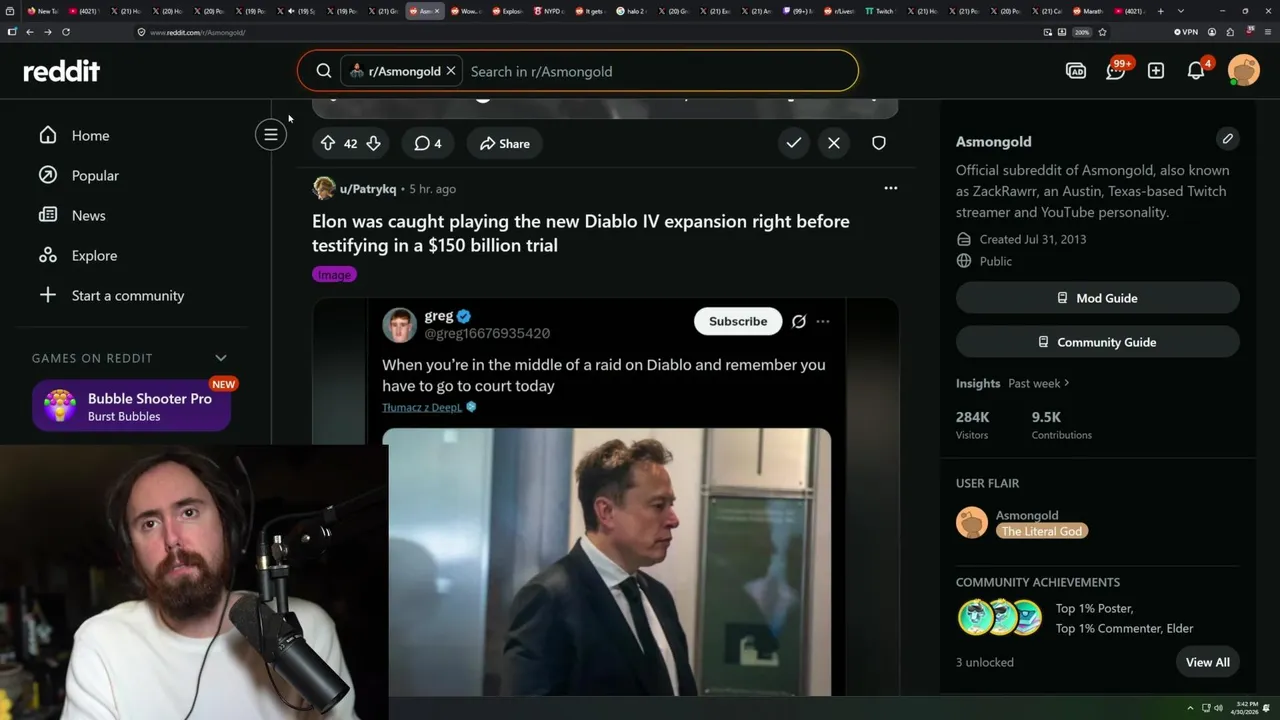Open the advertise icon in the header
The height and width of the screenshot is (720, 1280).
coord(1076,71)
